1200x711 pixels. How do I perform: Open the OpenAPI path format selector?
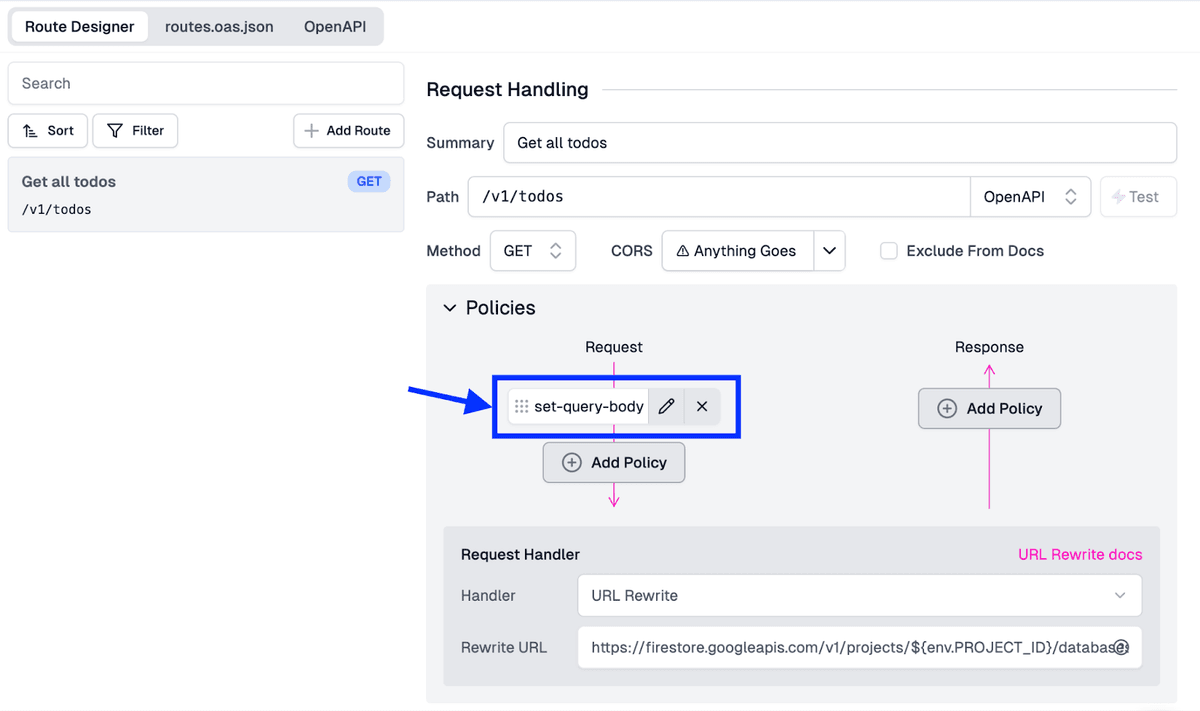pyautogui.click(x=1029, y=197)
